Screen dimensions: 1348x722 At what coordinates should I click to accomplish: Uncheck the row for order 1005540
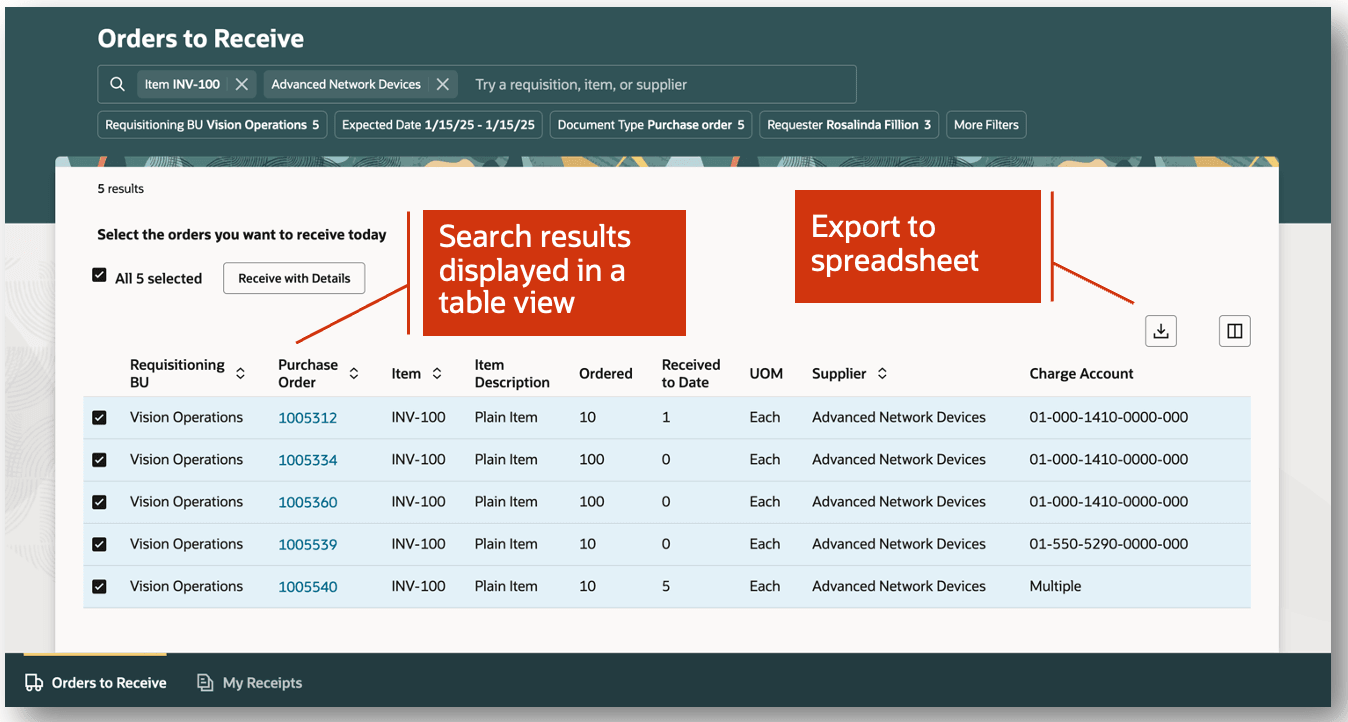pyautogui.click(x=100, y=586)
